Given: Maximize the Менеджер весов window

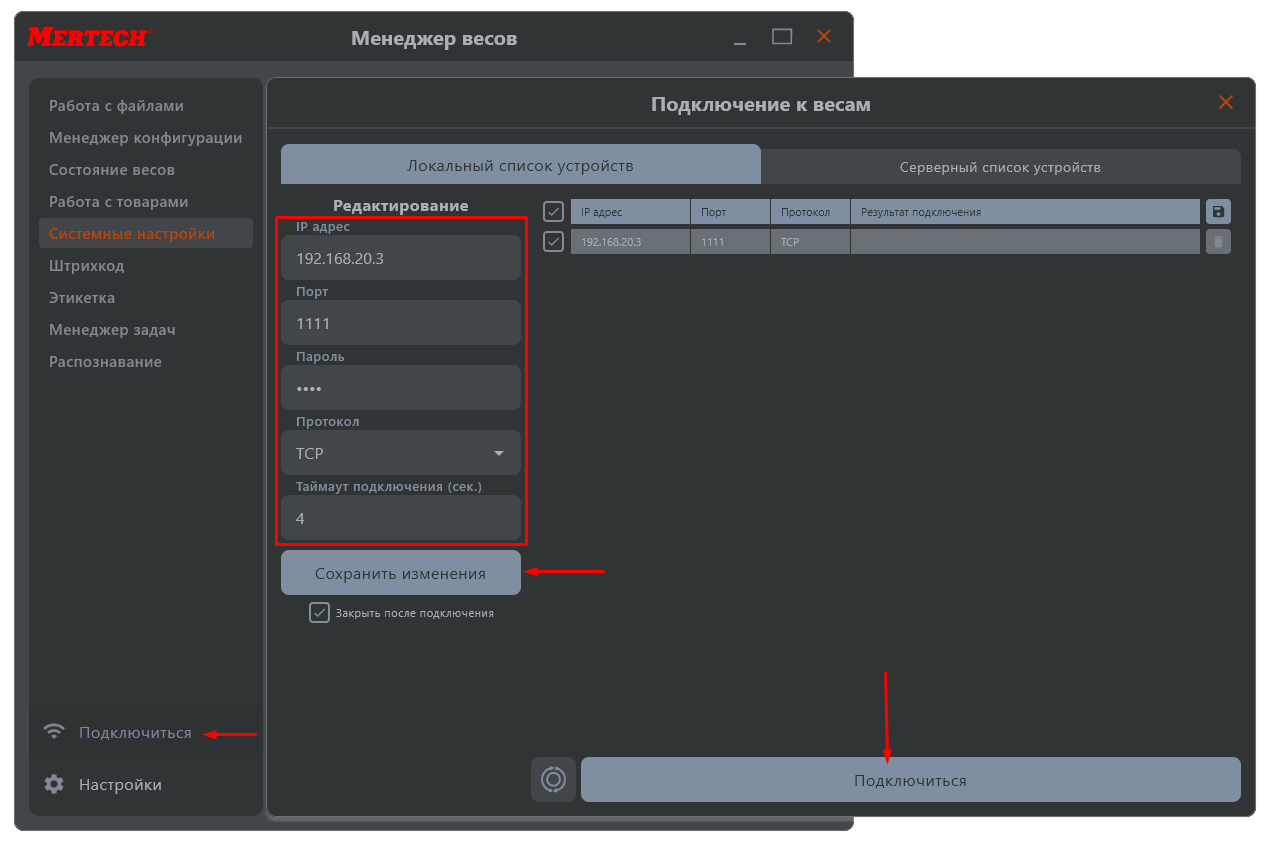Looking at the screenshot, I should [x=781, y=37].
